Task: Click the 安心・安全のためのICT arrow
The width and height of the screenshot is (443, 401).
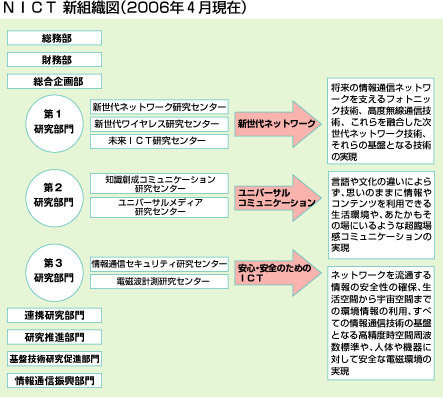Action: 277,273
